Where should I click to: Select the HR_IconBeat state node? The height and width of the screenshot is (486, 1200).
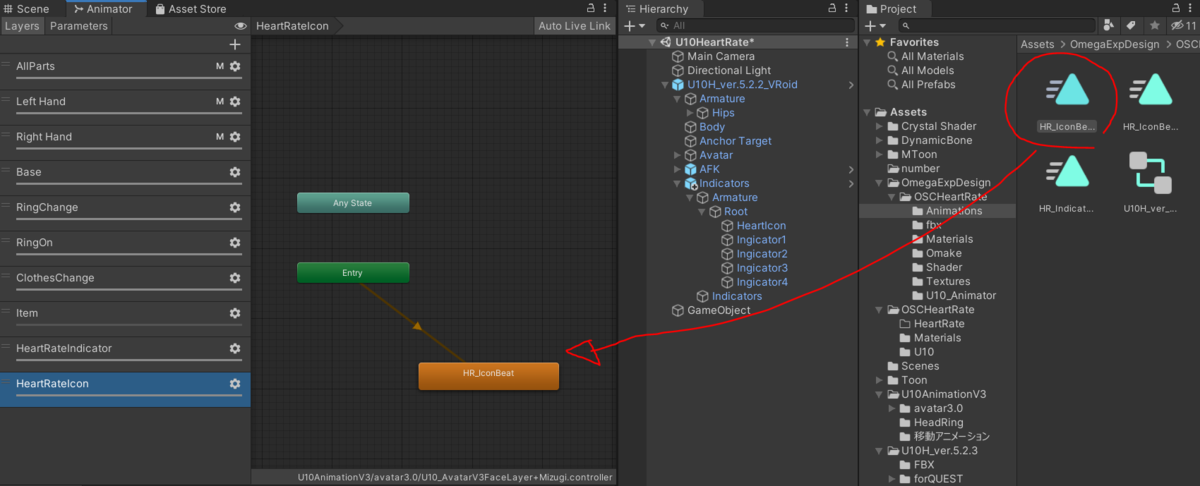point(488,376)
